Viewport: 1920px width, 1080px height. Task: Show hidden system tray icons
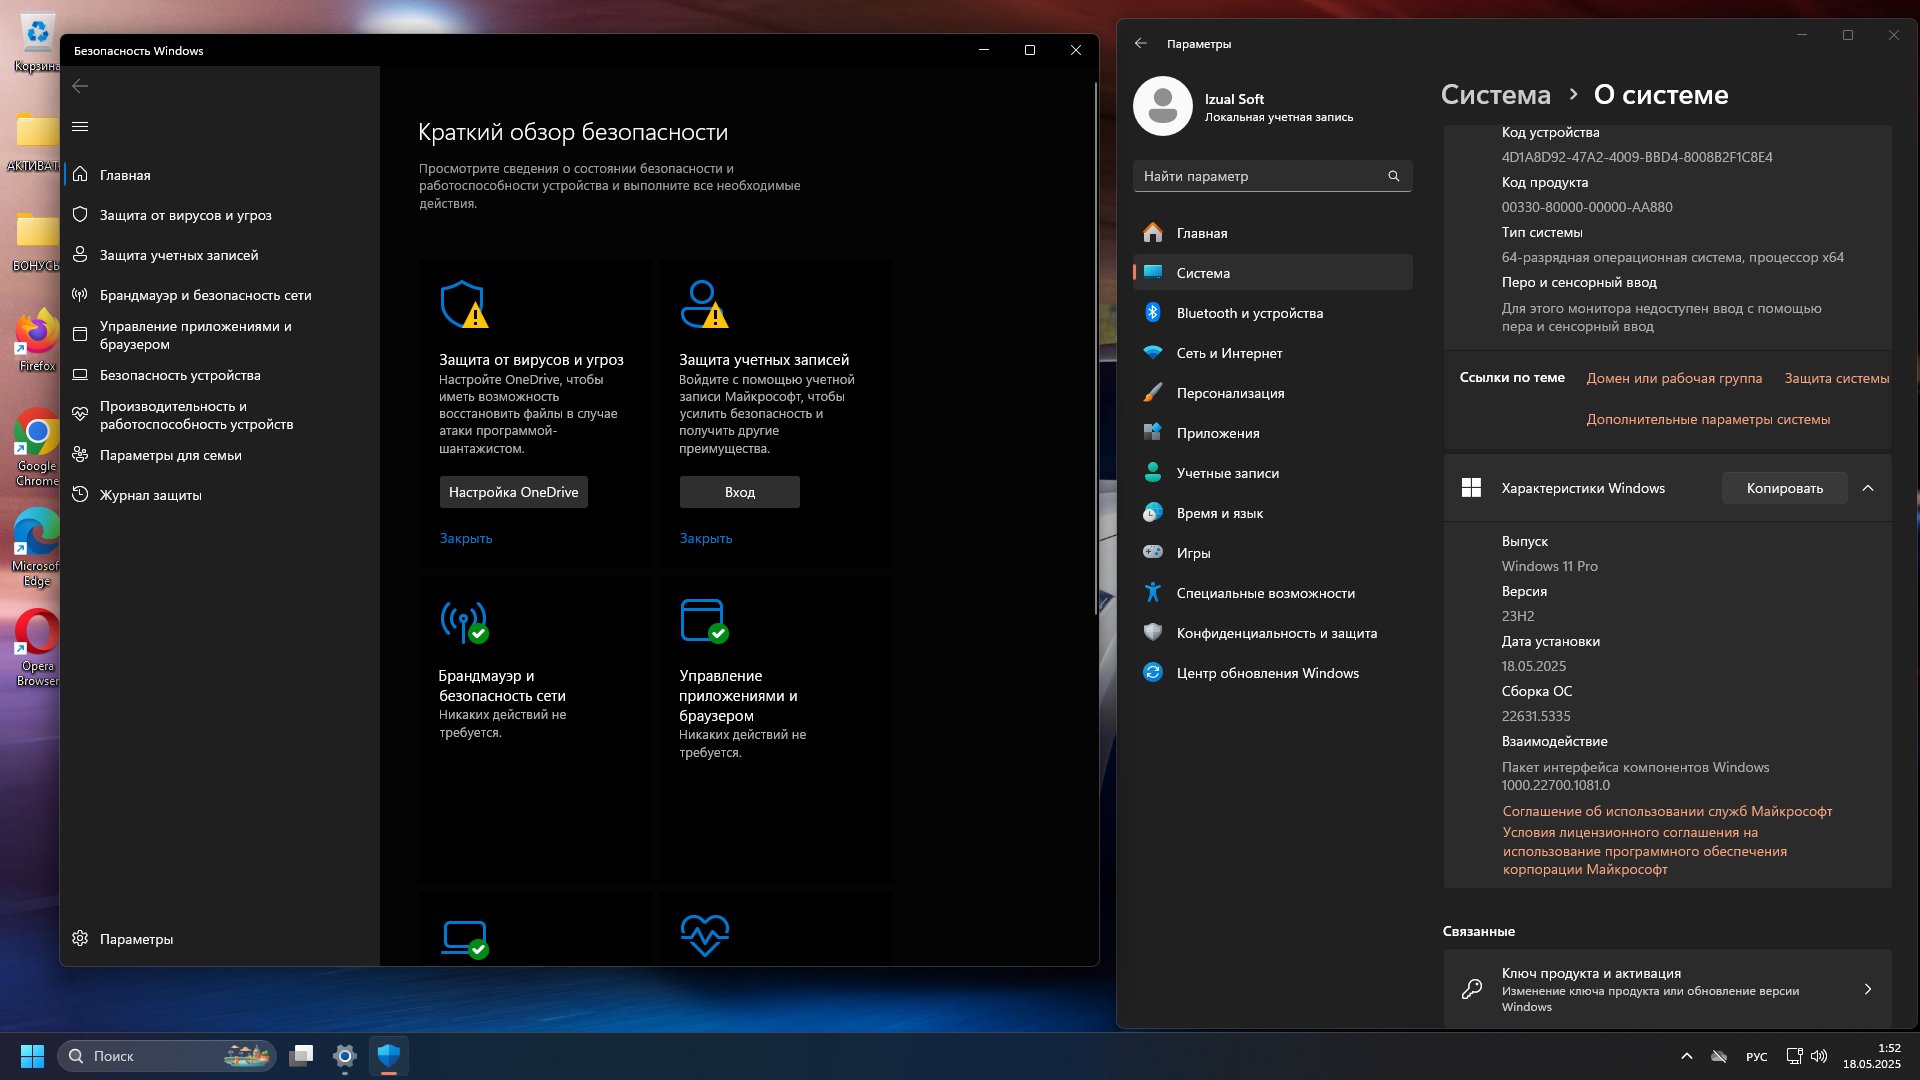tap(1687, 1056)
